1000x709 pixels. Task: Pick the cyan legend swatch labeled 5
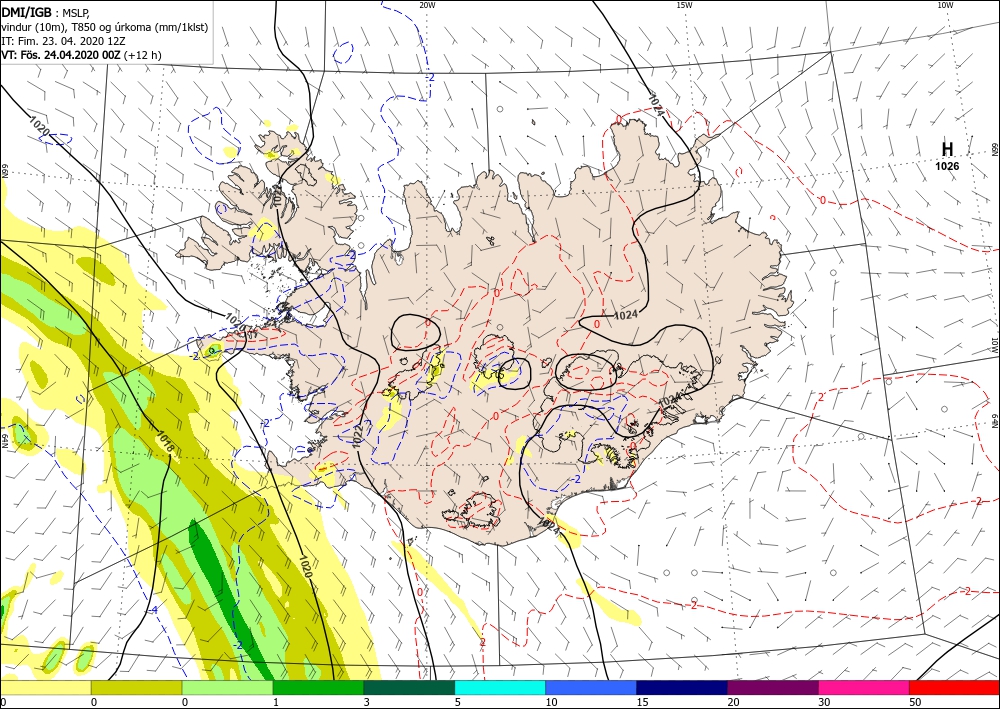click(500, 687)
